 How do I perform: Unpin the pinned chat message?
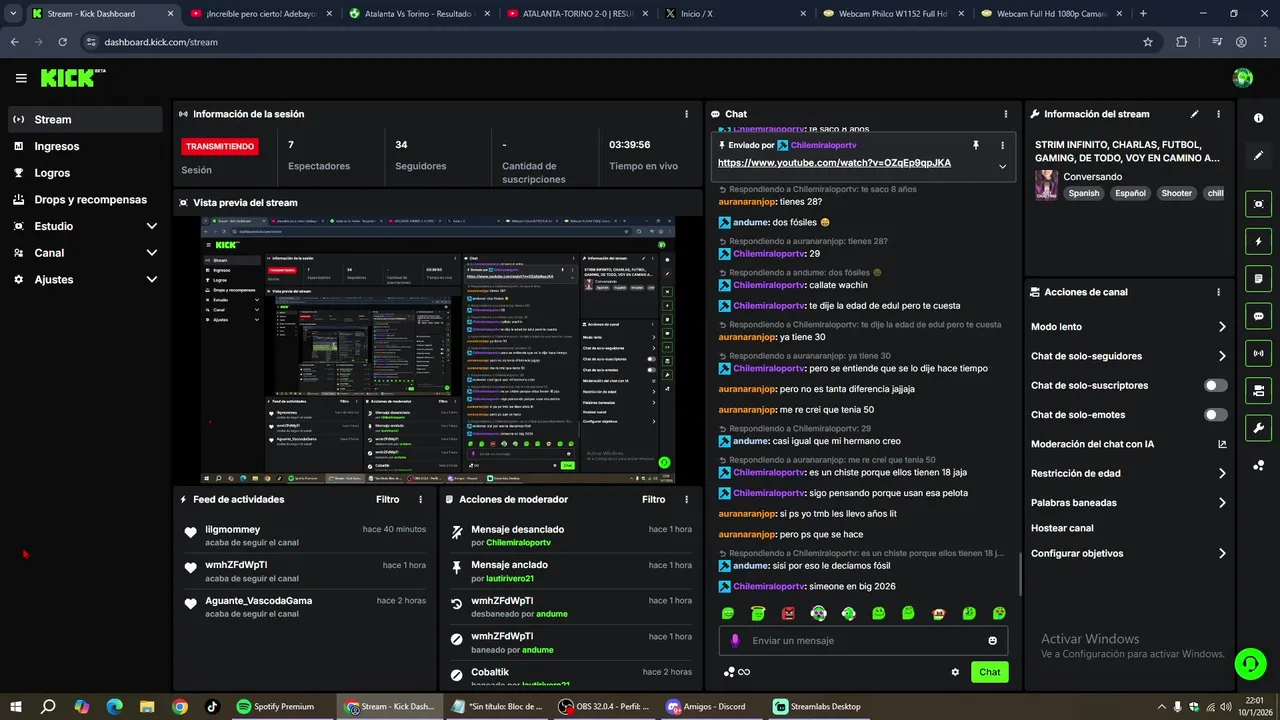pyautogui.click(x=976, y=145)
